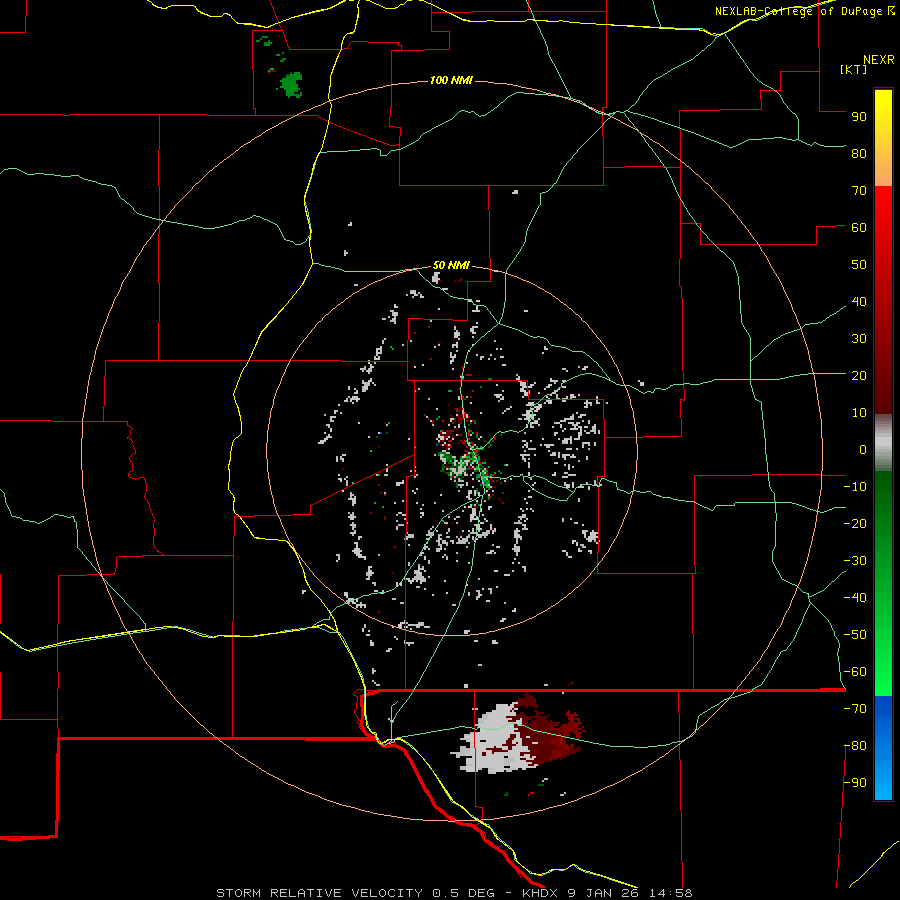Pick the gray zero-velocity segment of the color bar
Screen dimensions: 900x900
(883, 443)
